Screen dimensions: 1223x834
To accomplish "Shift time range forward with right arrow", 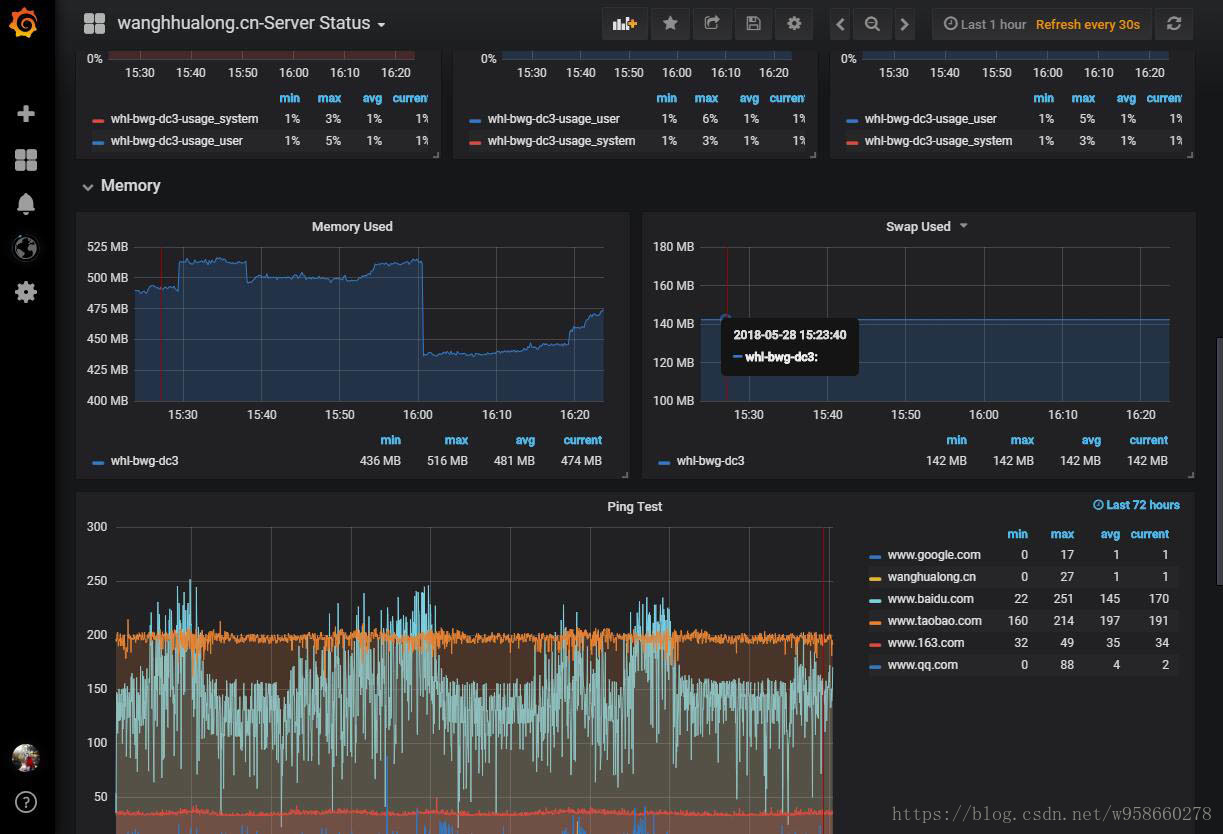I will click(904, 24).
